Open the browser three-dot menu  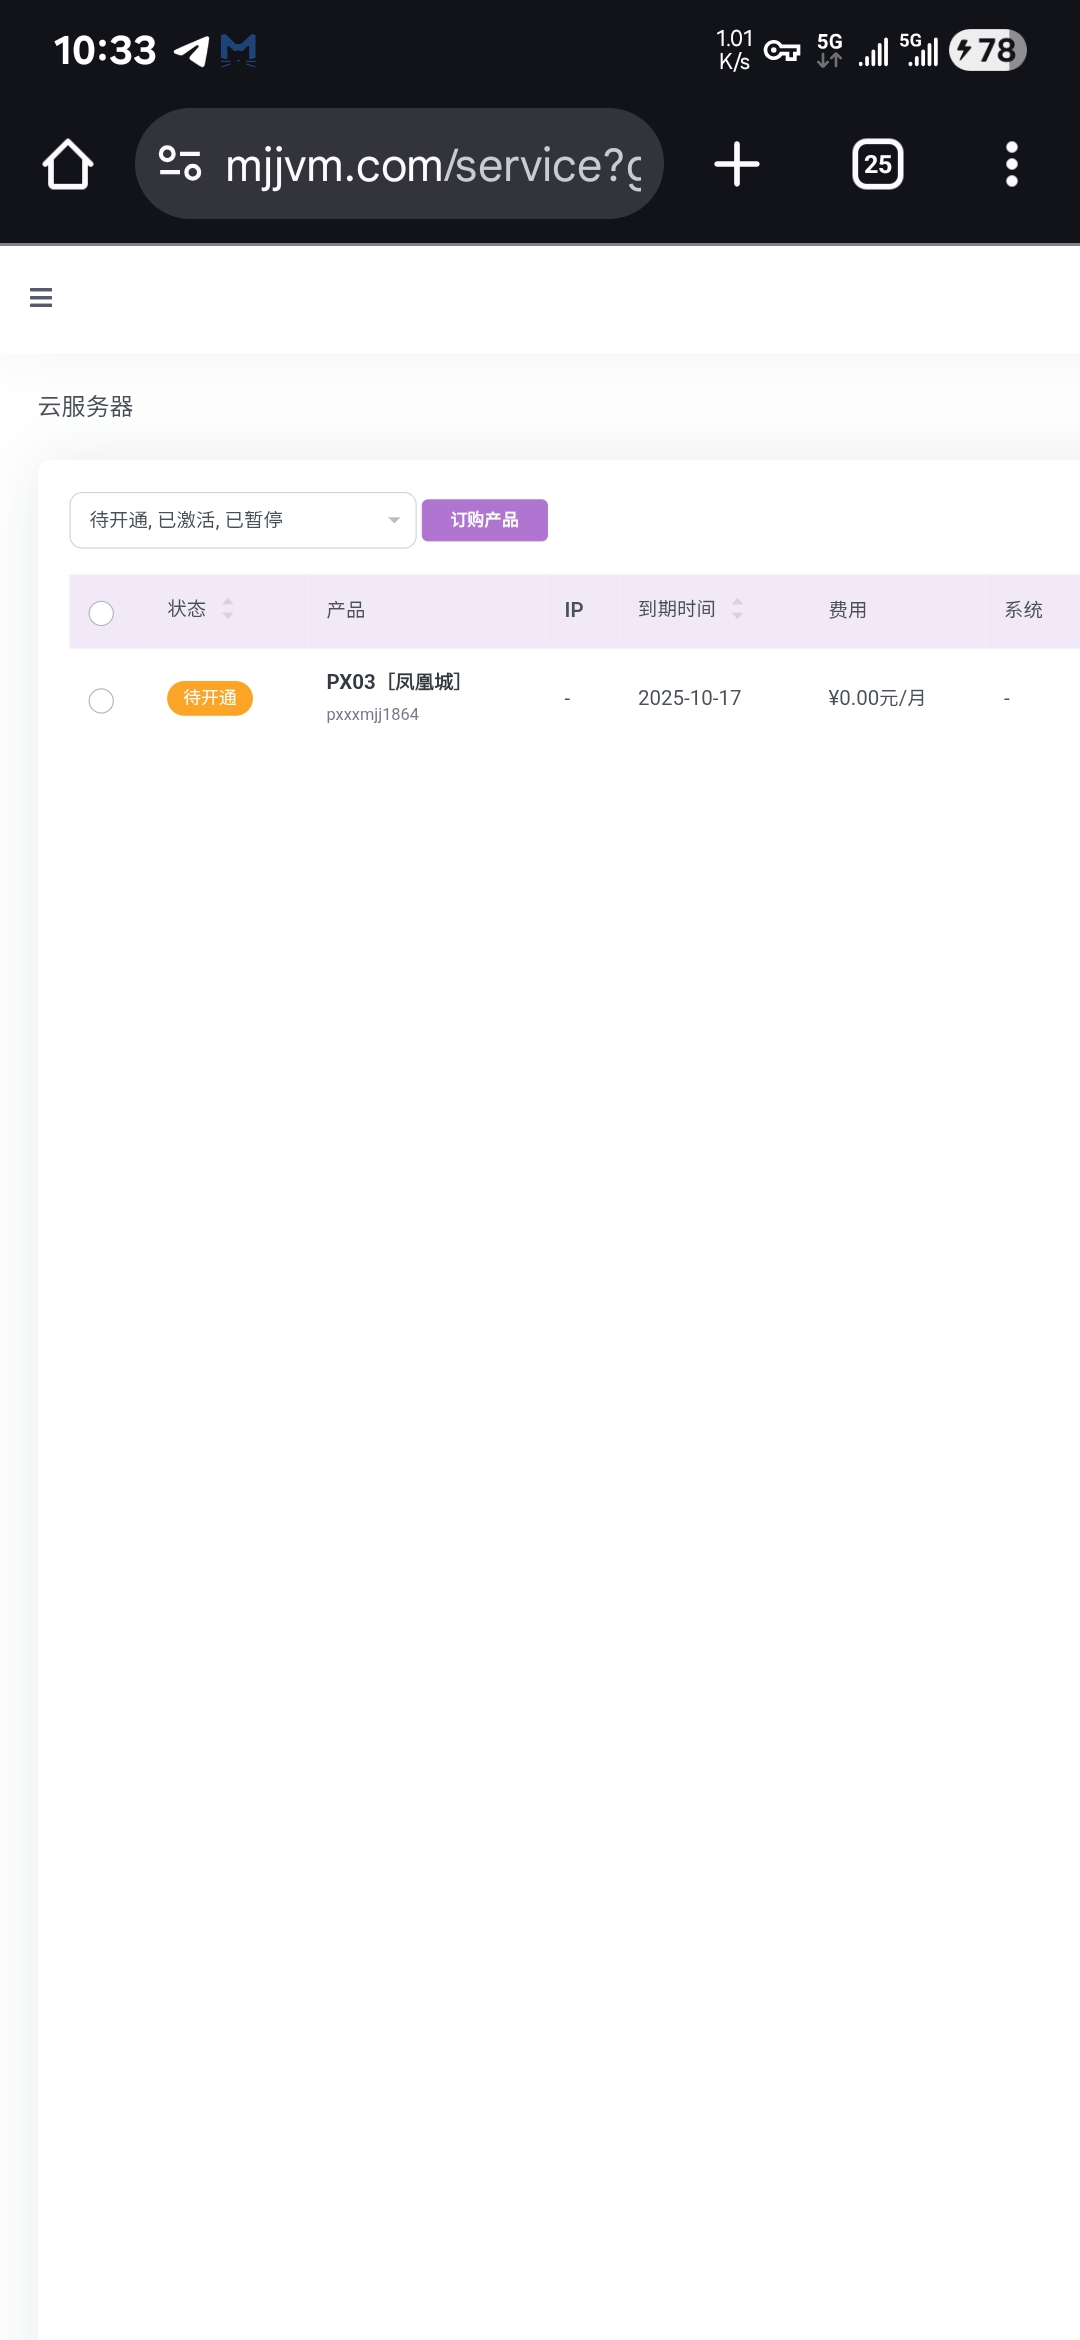[x=1011, y=164]
